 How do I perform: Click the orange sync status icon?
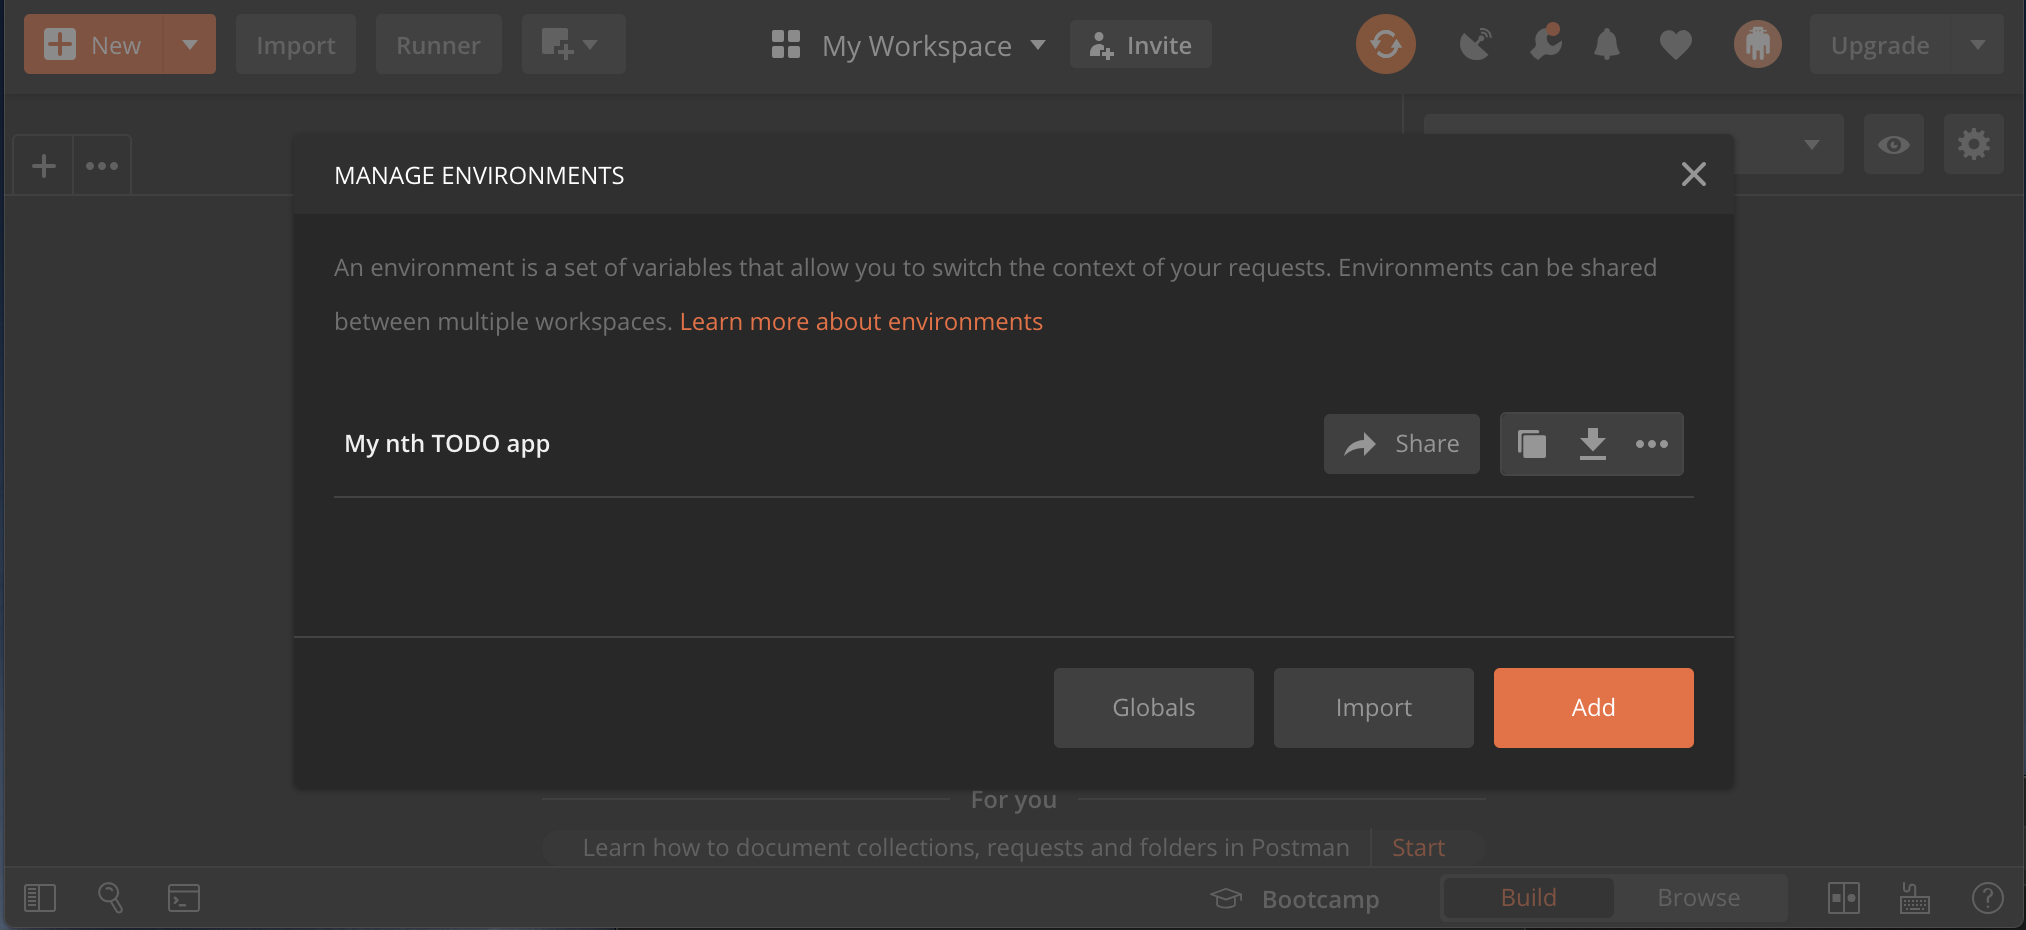point(1385,44)
